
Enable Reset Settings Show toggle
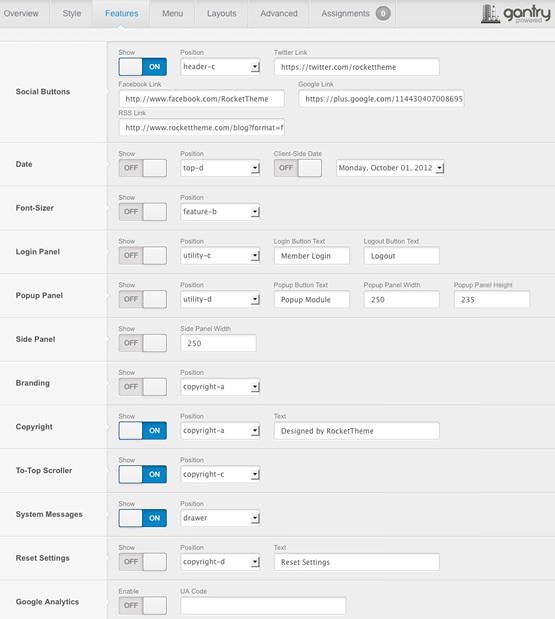click(x=142, y=562)
